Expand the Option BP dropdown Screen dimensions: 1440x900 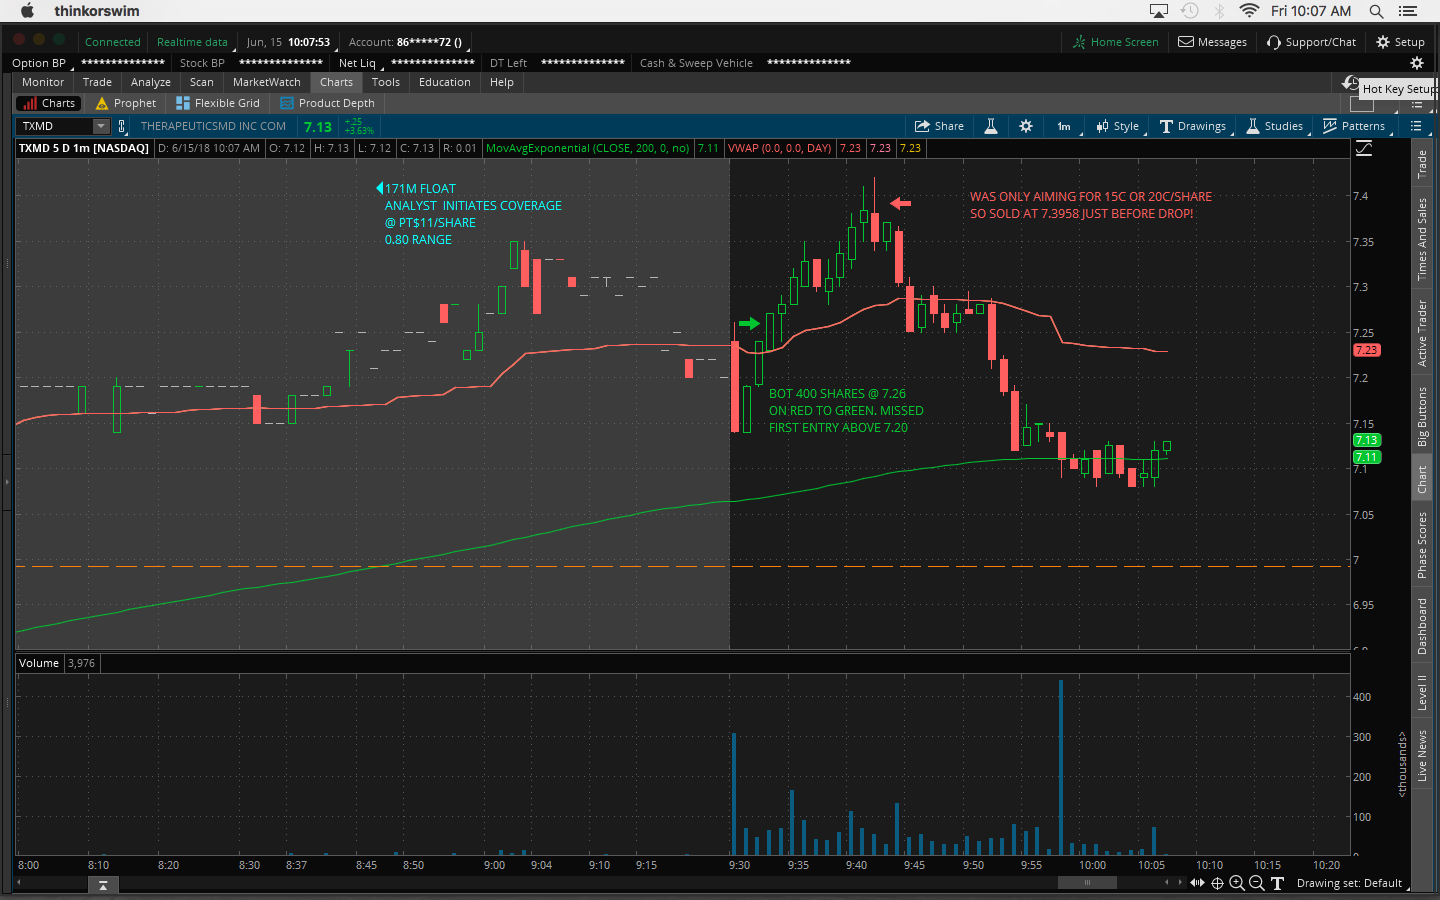[x=43, y=63]
